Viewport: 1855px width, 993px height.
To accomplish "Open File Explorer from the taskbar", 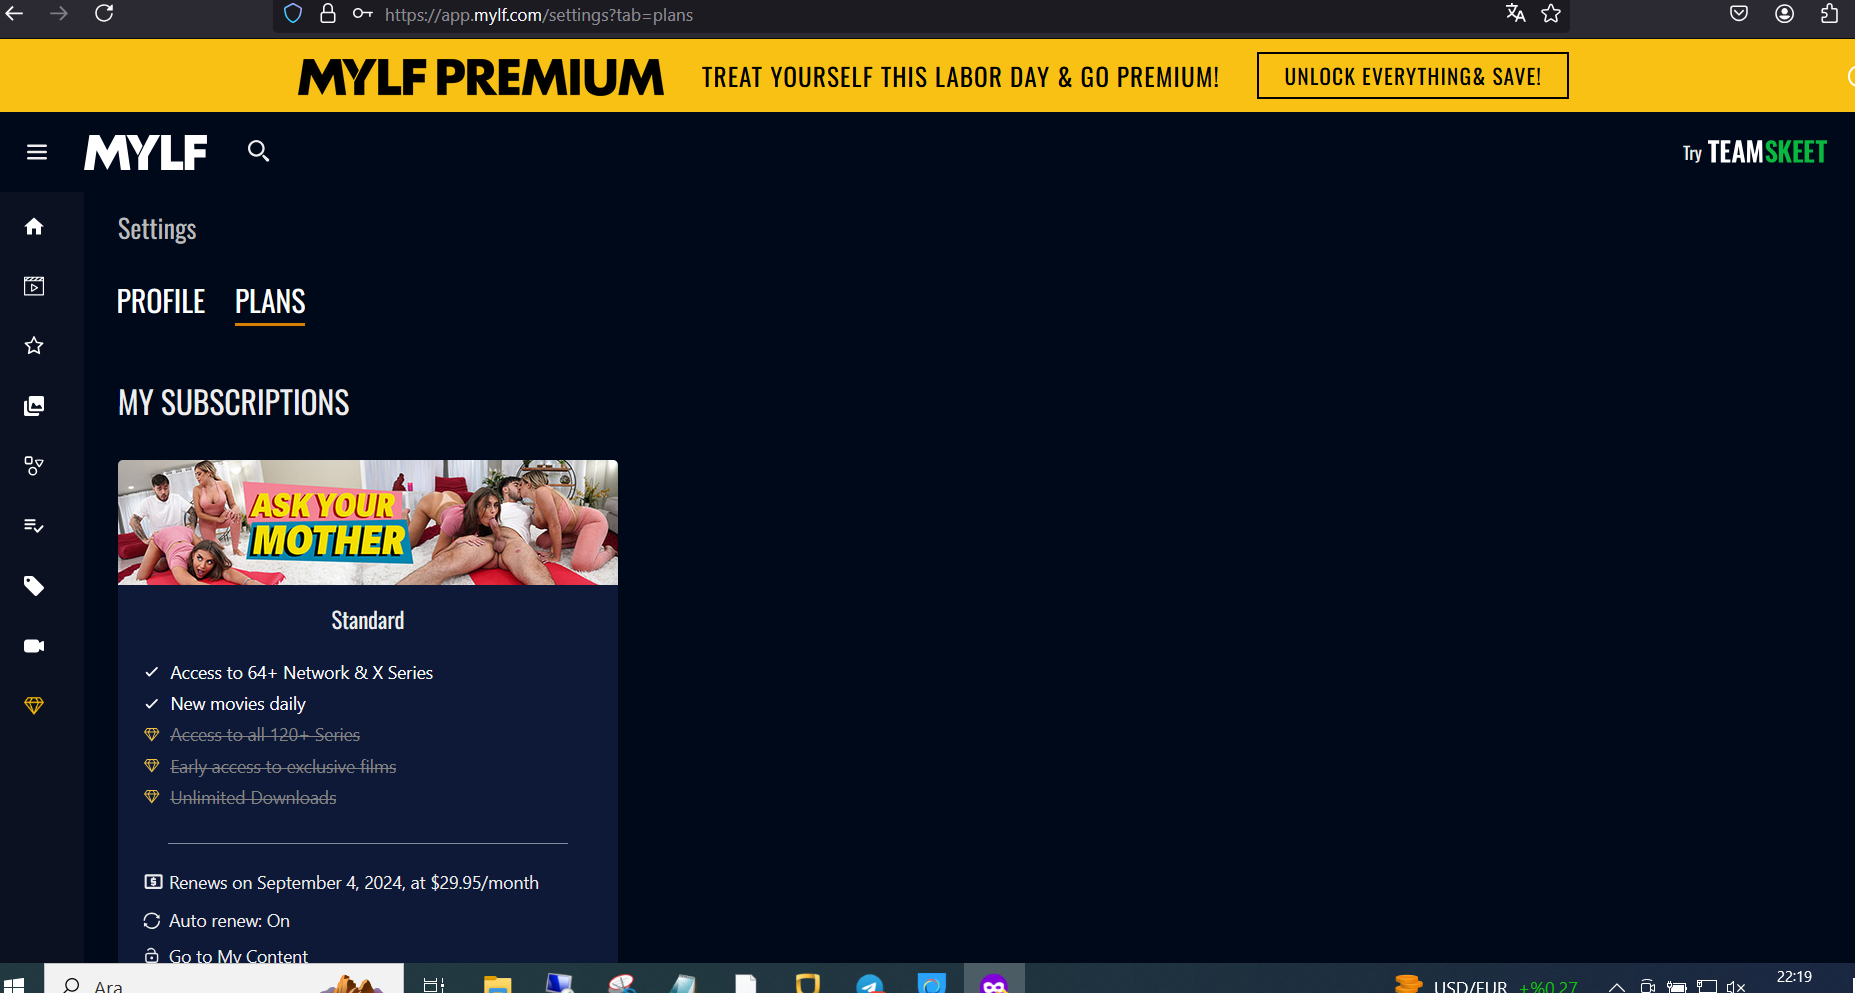I will (497, 984).
